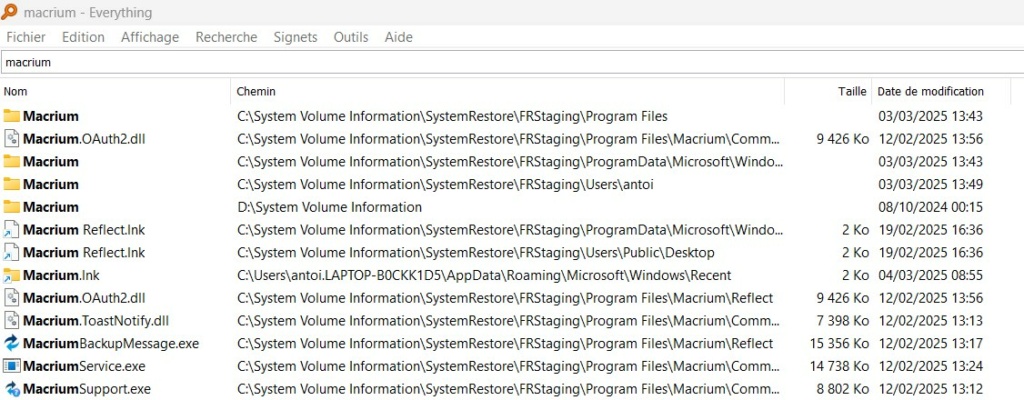Click the search field containing "macrium"

tap(512, 63)
